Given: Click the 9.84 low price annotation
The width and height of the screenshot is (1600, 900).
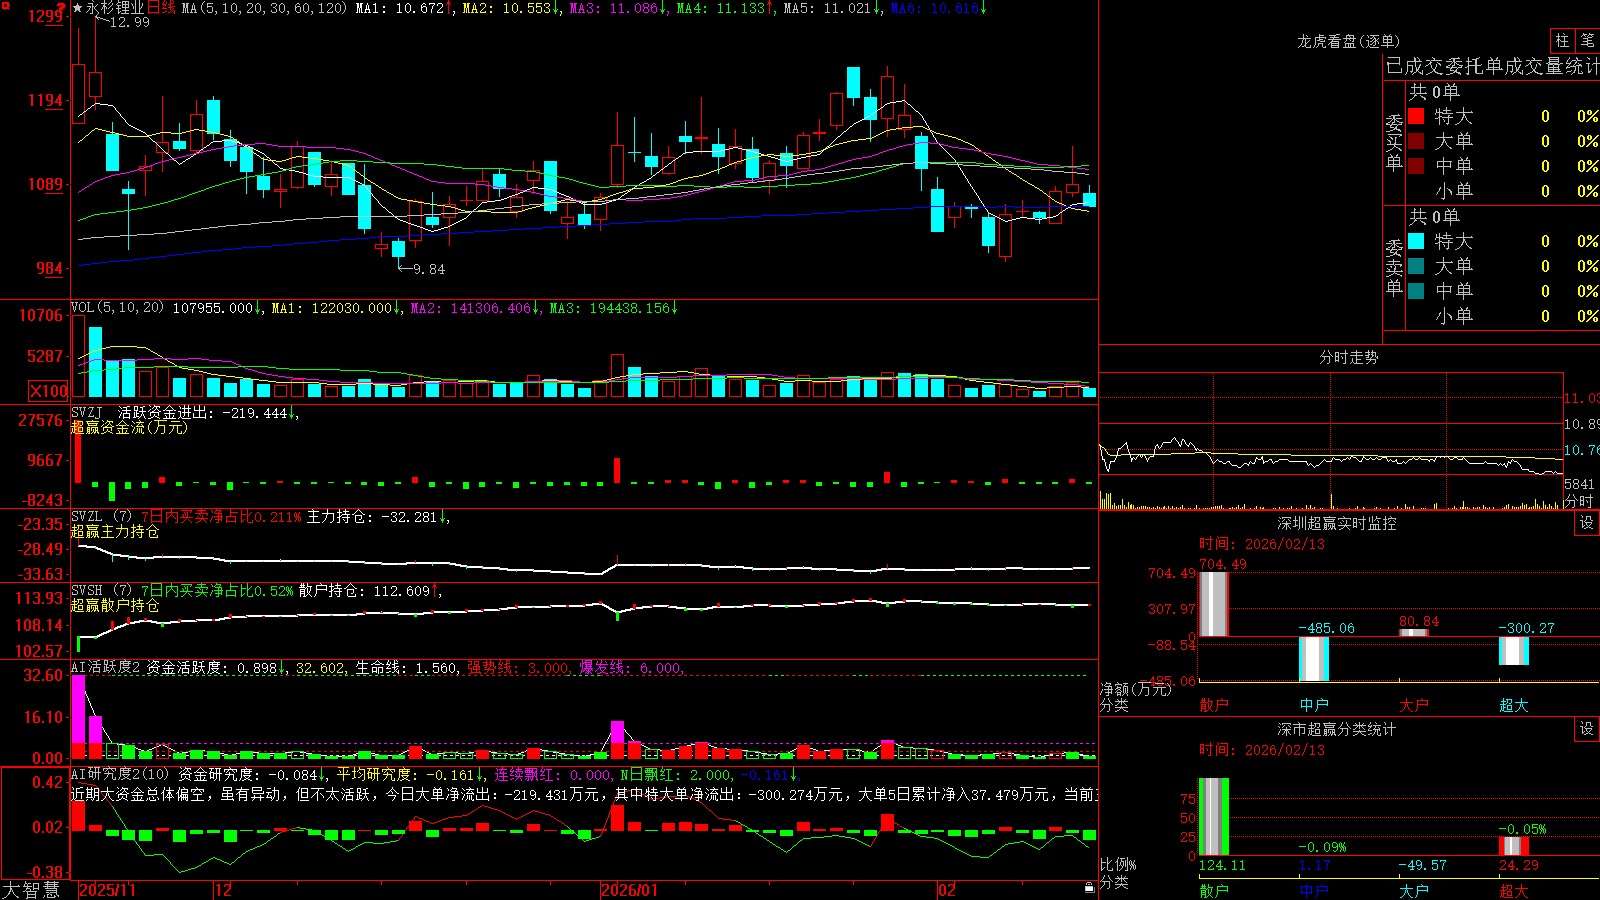Looking at the screenshot, I should (x=429, y=269).
